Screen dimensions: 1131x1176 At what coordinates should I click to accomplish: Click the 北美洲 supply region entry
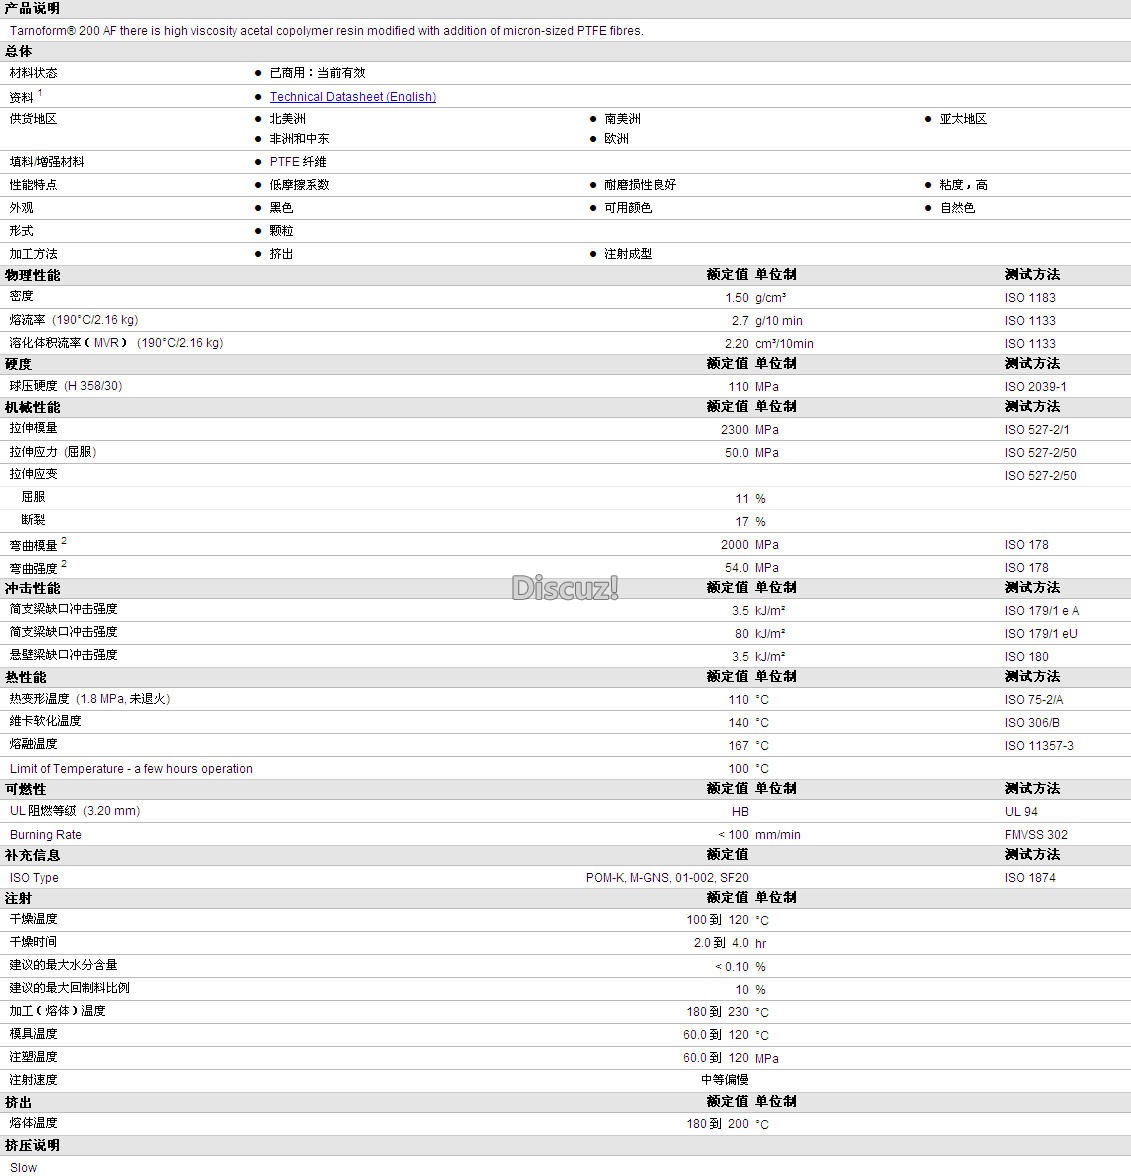coord(287,118)
